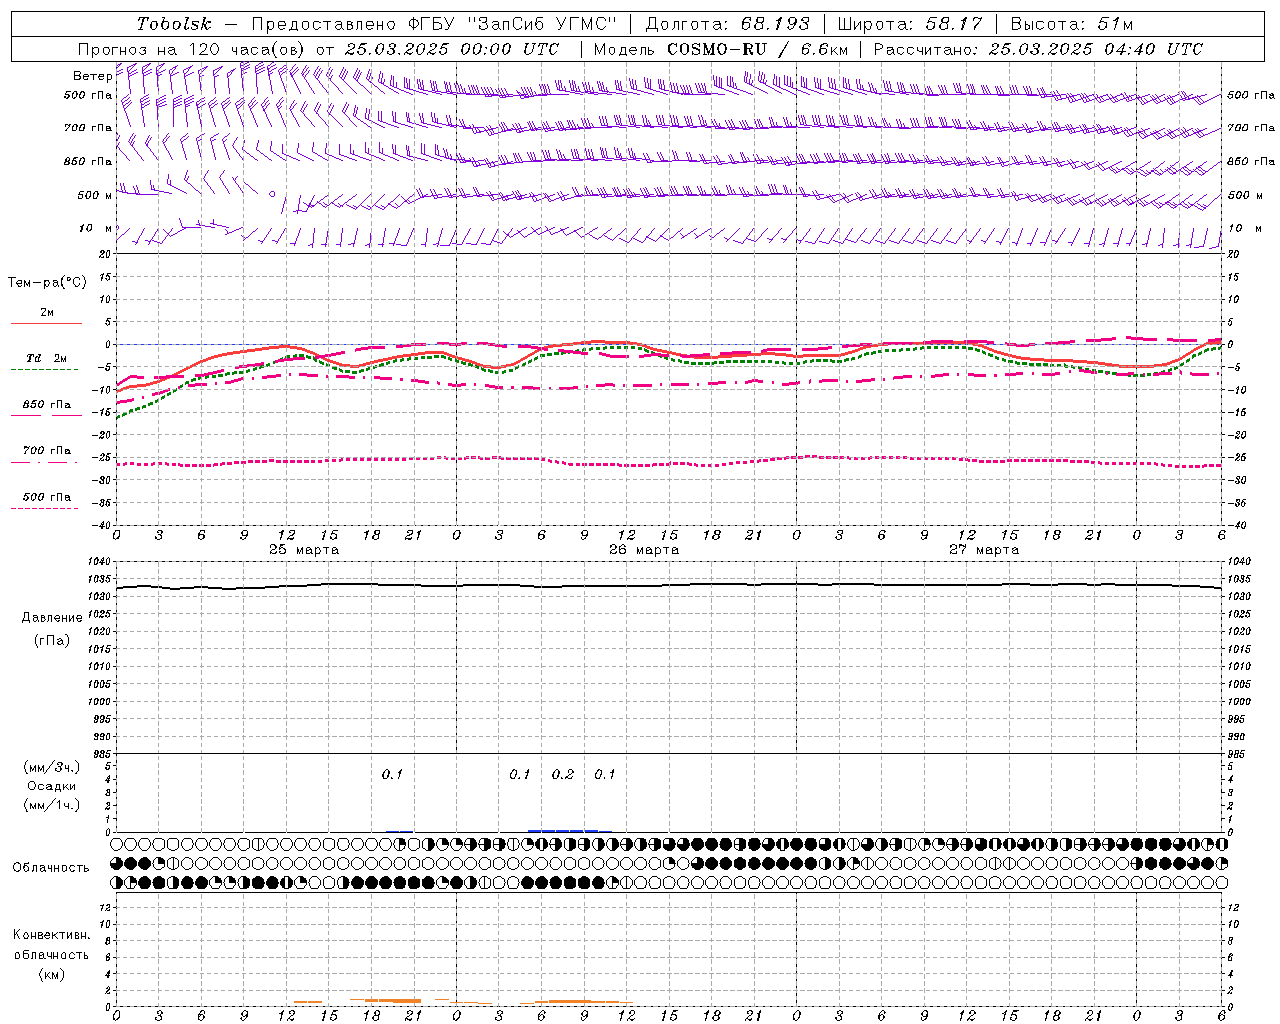Click the "Td 2м" dew point legend entry
1280x1024 pixels.
pos(46,358)
